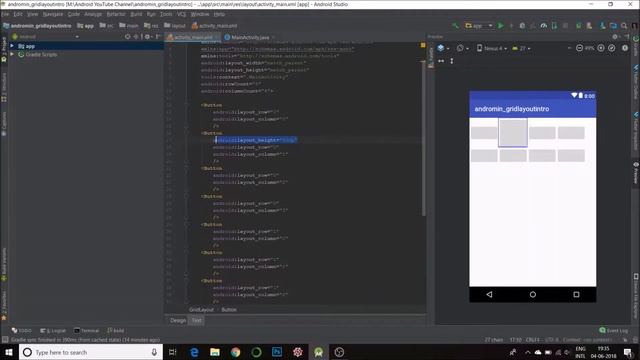640x360 pixels.
Task: Open the Terminal tool window
Action: coord(87,331)
